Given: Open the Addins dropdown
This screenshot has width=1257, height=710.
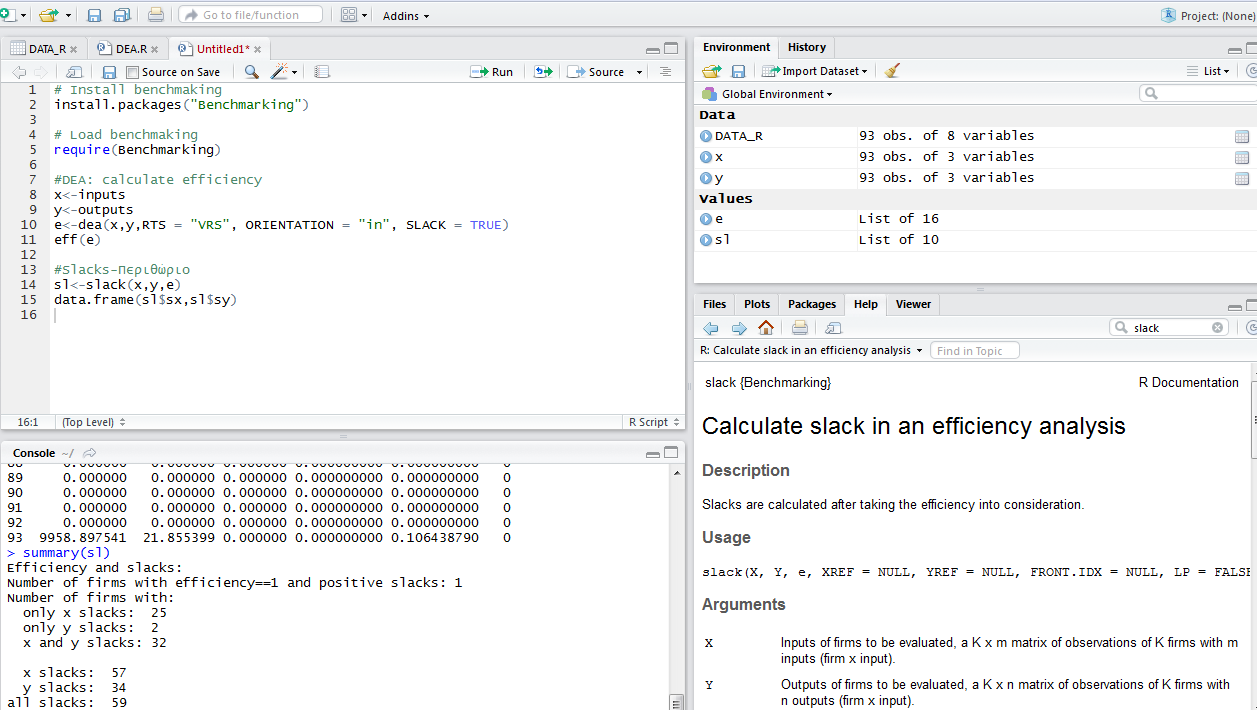Looking at the screenshot, I should click(406, 16).
